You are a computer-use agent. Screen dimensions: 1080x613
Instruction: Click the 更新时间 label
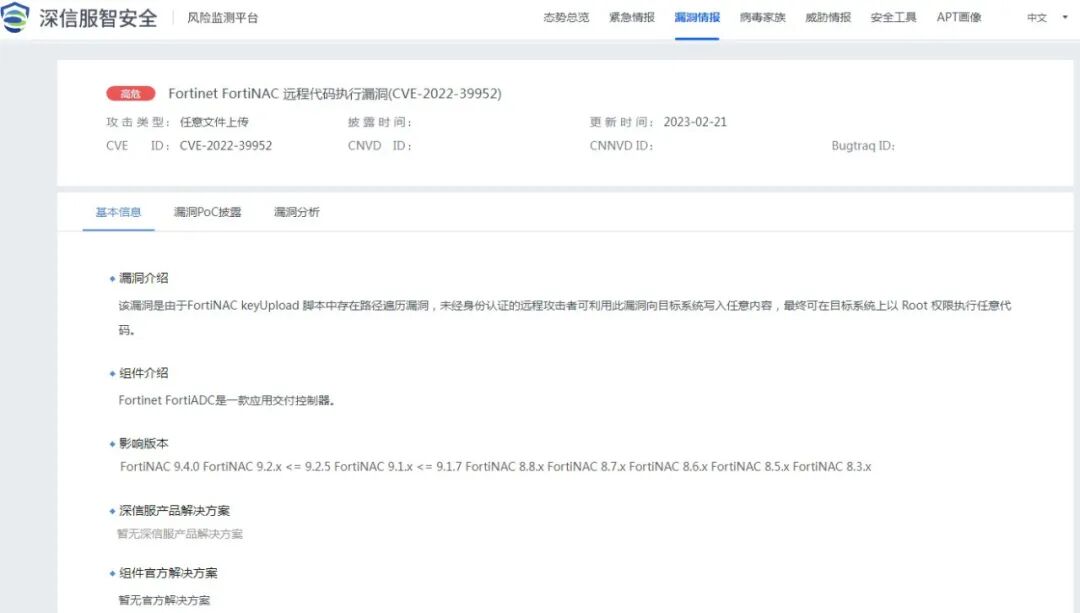621,122
